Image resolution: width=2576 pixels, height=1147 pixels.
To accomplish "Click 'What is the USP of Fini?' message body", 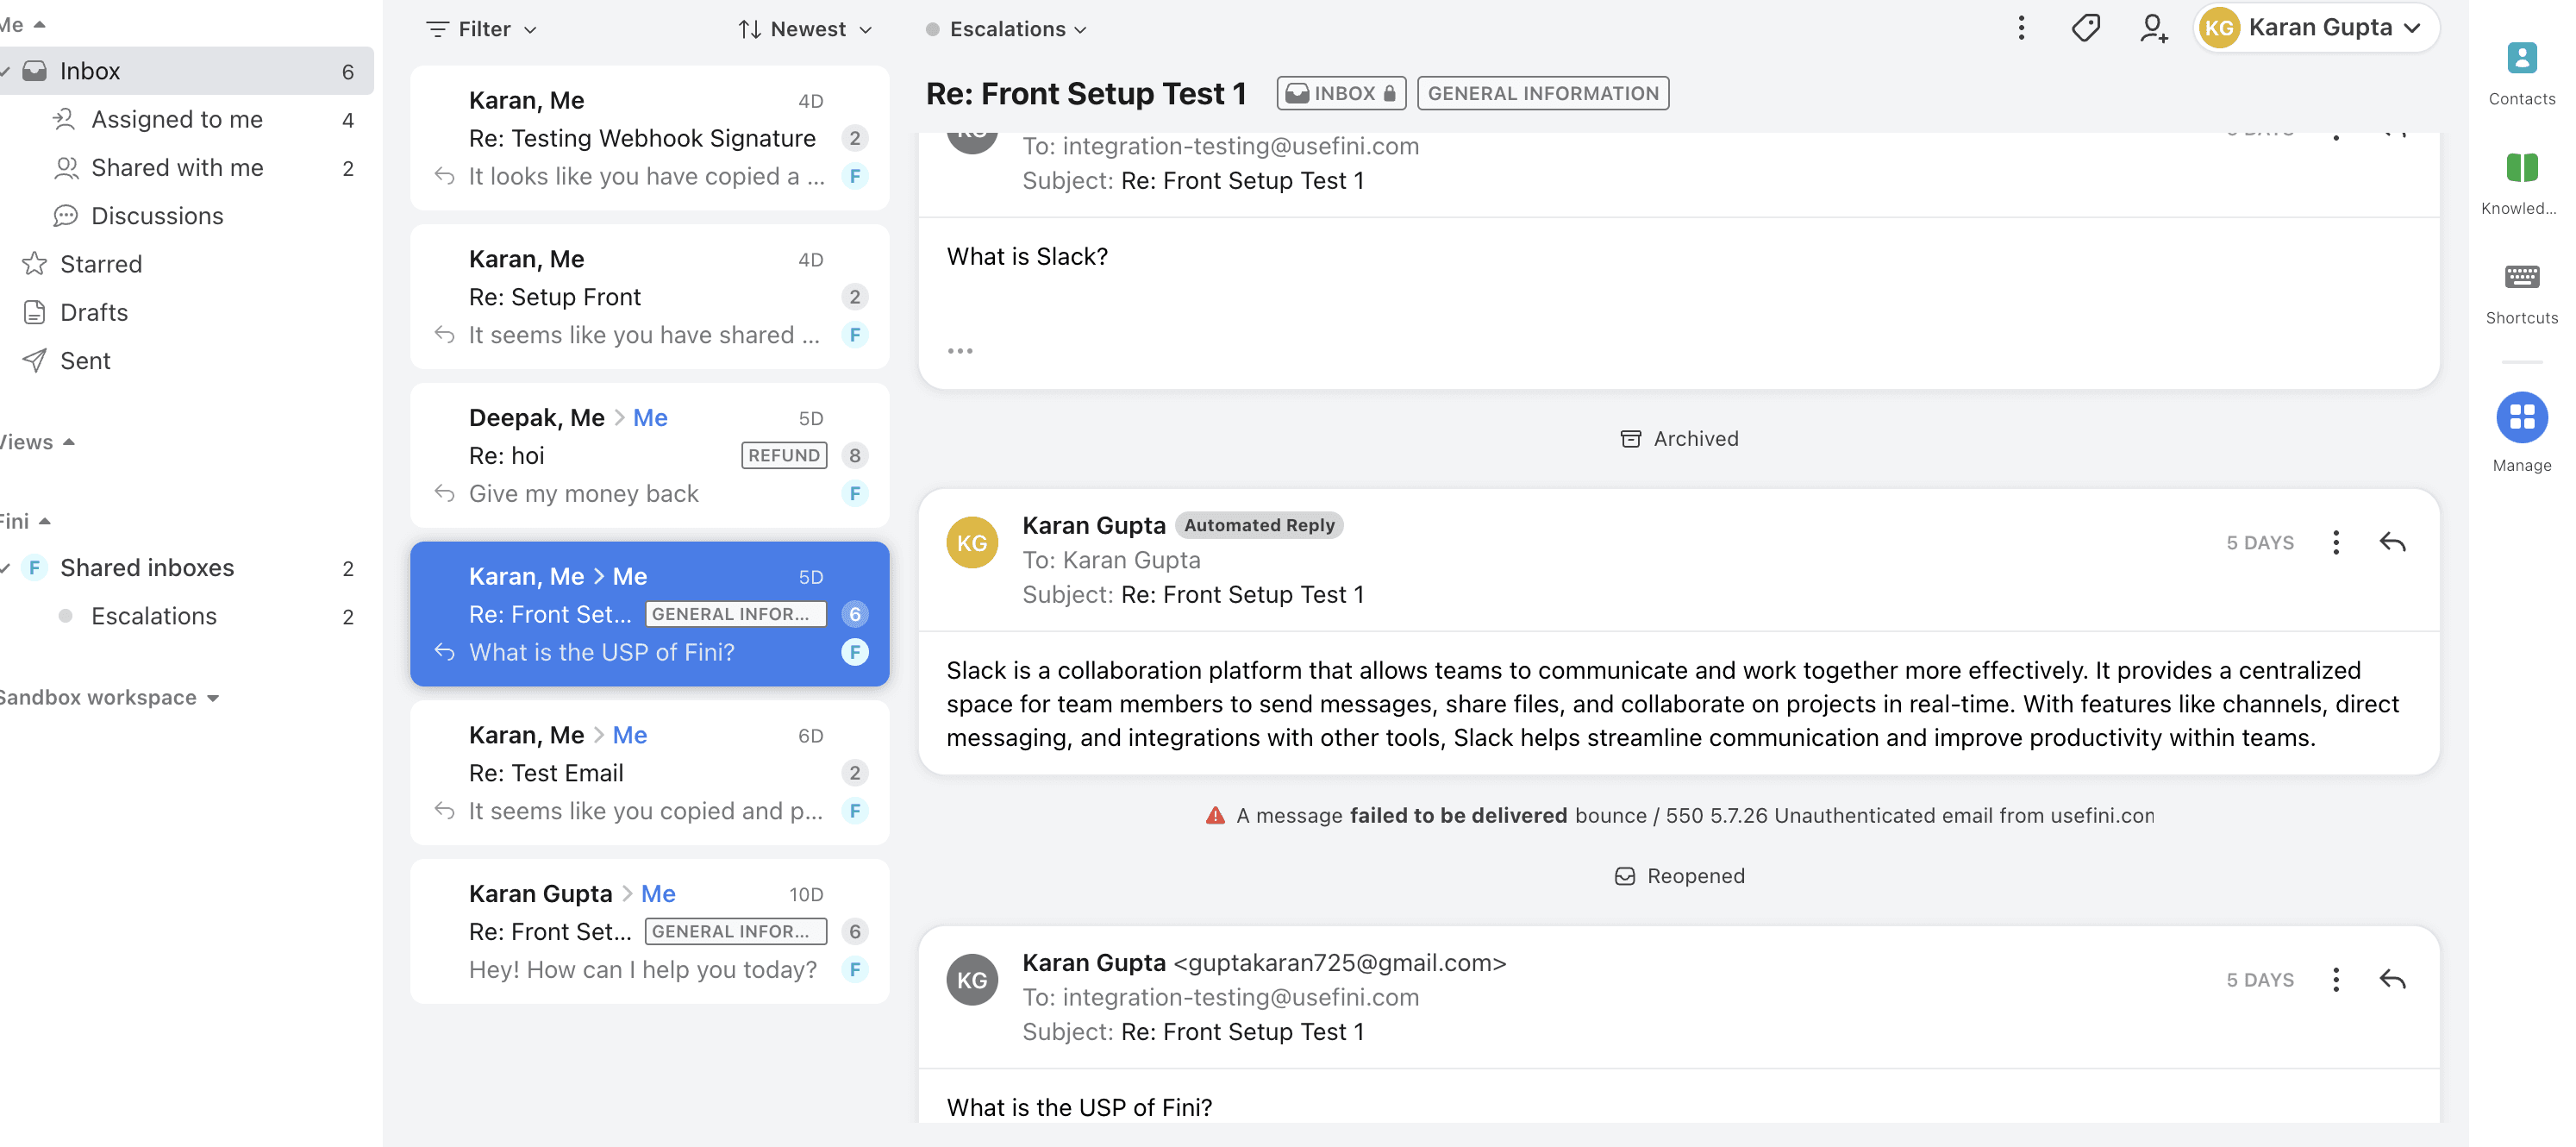I will point(1079,1107).
